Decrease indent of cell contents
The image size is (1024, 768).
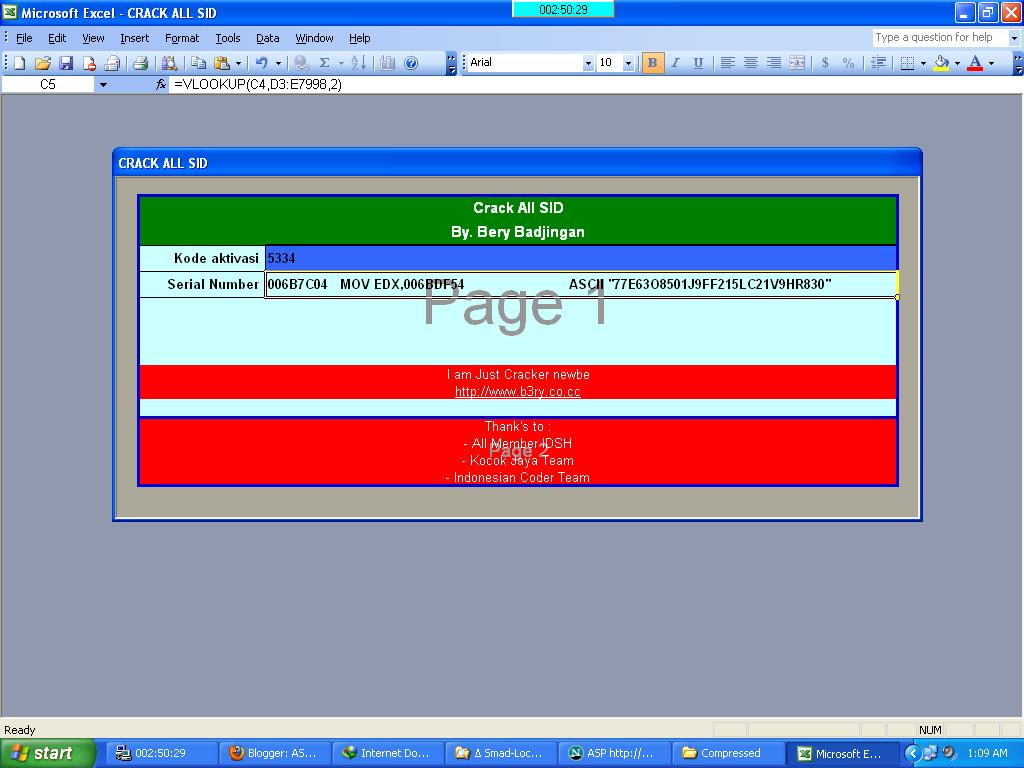[878, 63]
